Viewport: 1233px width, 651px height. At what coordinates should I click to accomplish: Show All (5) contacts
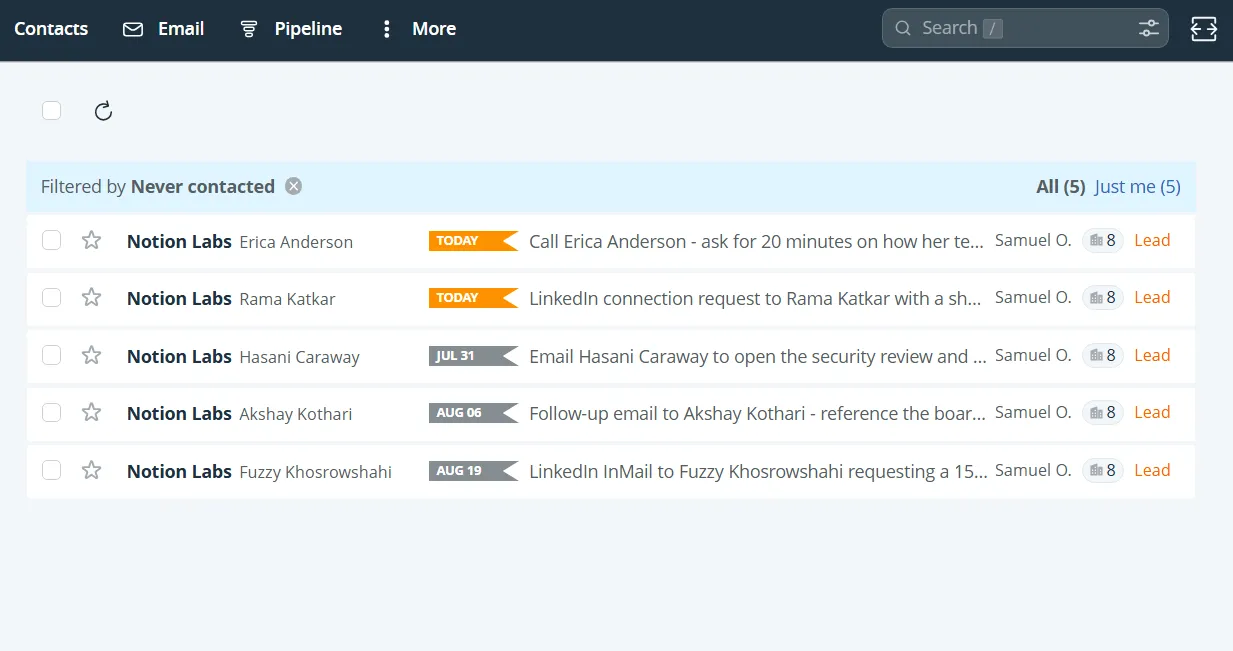pyautogui.click(x=1061, y=187)
